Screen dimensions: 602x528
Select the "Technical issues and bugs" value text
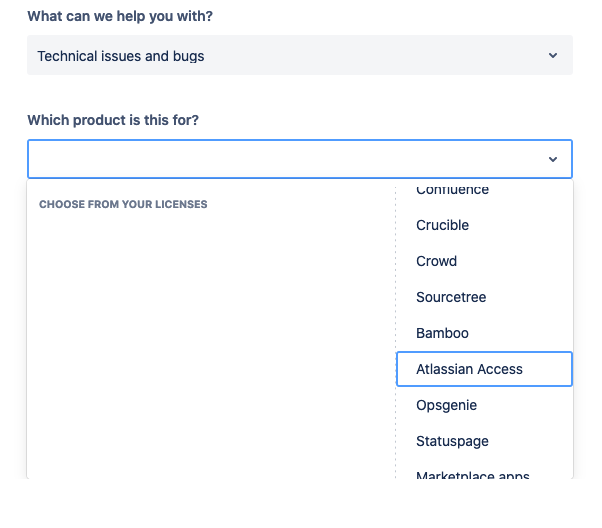[121, 56]
